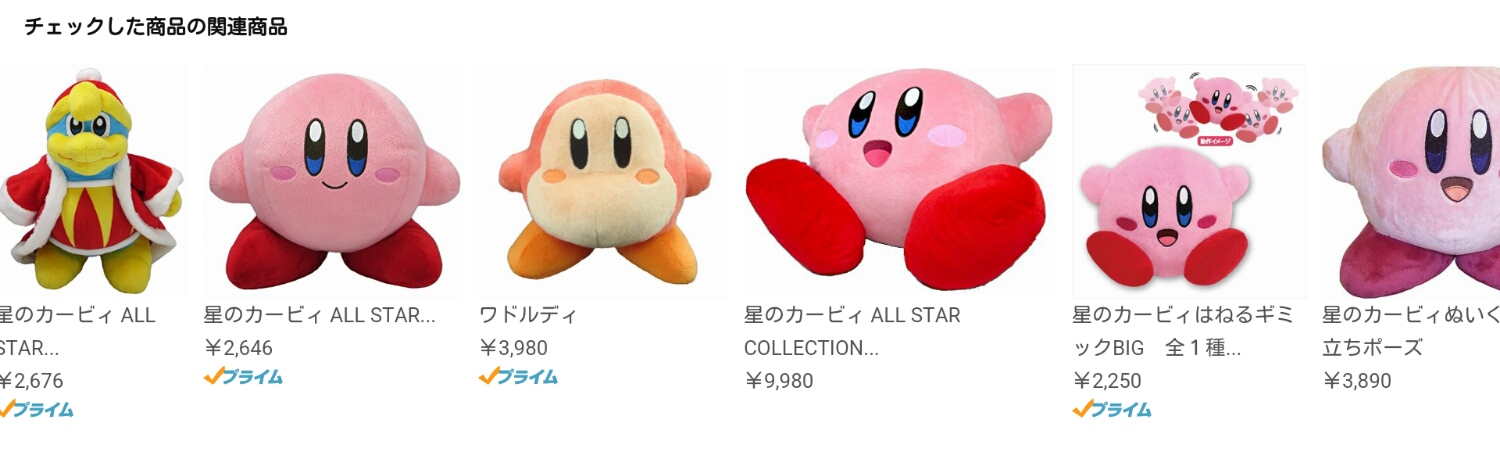
Task: Open the large sitting Kirby plush image
Action: [900, 181]
